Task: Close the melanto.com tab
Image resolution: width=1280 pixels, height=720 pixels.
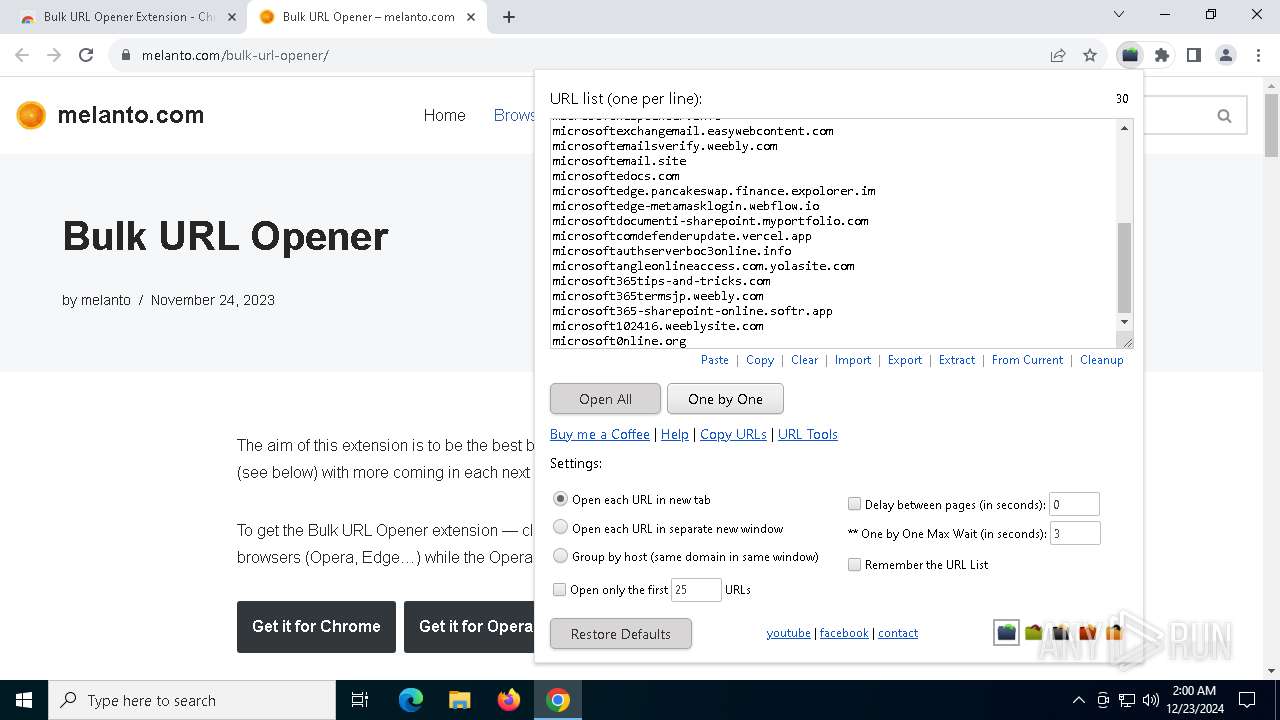Action: point(471,17)
